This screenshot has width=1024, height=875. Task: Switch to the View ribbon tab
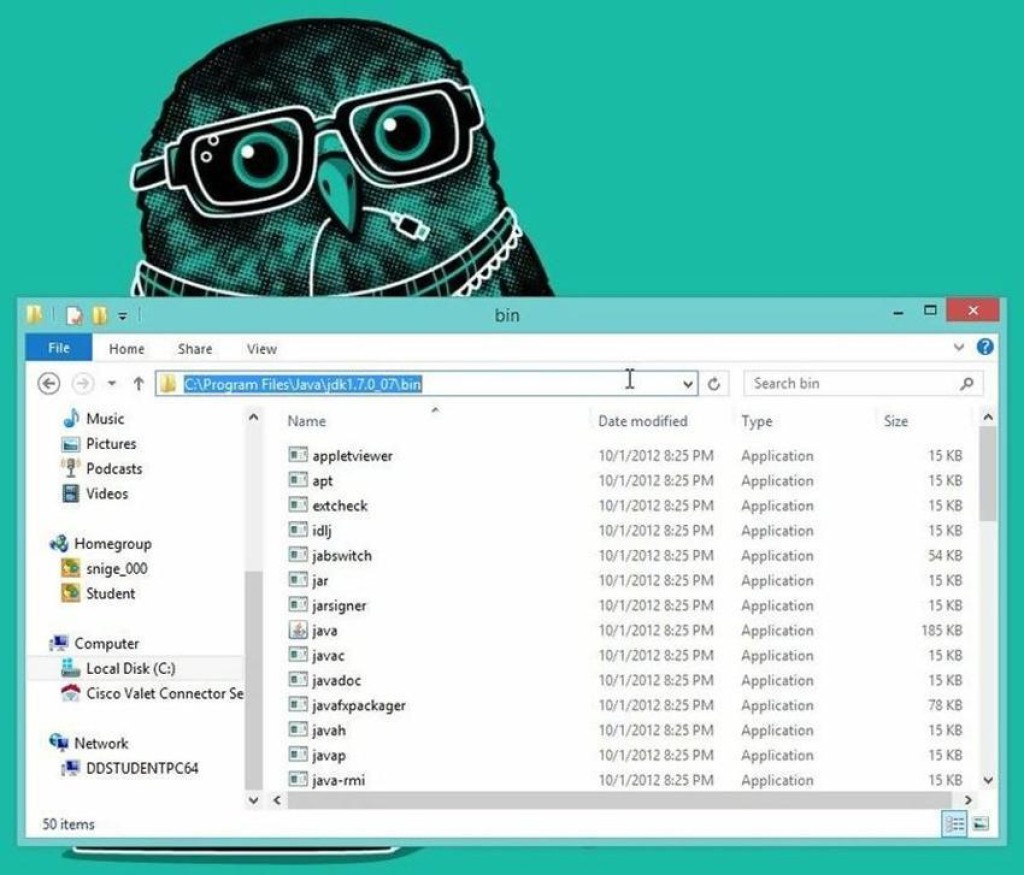(260, 349)
